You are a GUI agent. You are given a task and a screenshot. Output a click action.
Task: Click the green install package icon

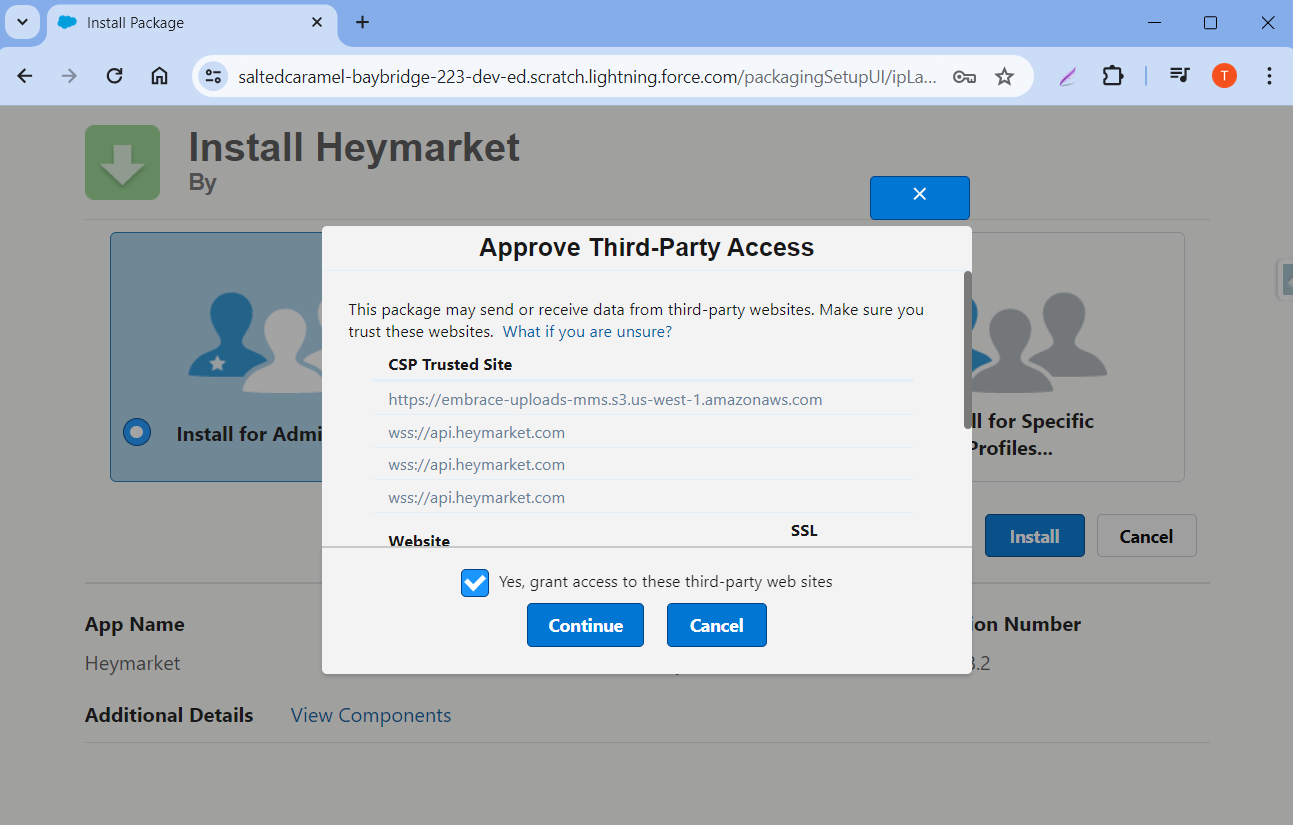click(122, 162)
